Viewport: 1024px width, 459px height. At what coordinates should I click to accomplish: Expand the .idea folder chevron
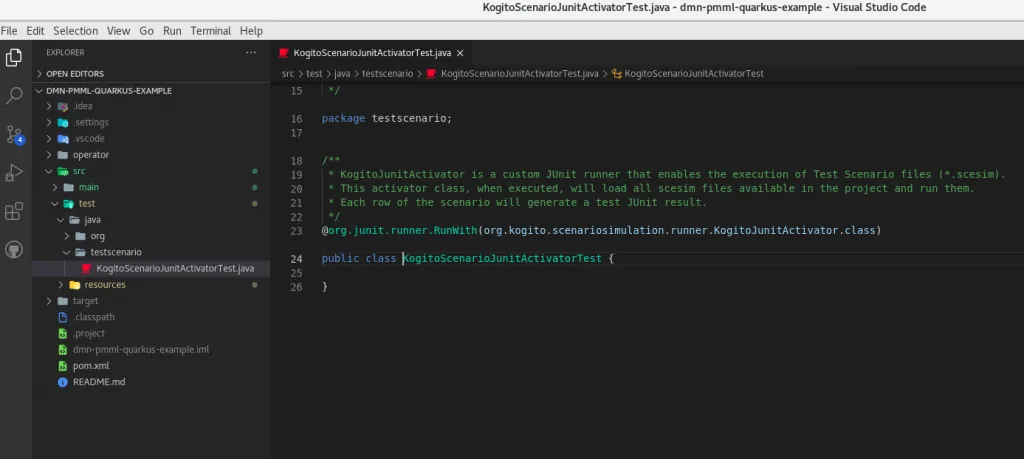point(49,106)
